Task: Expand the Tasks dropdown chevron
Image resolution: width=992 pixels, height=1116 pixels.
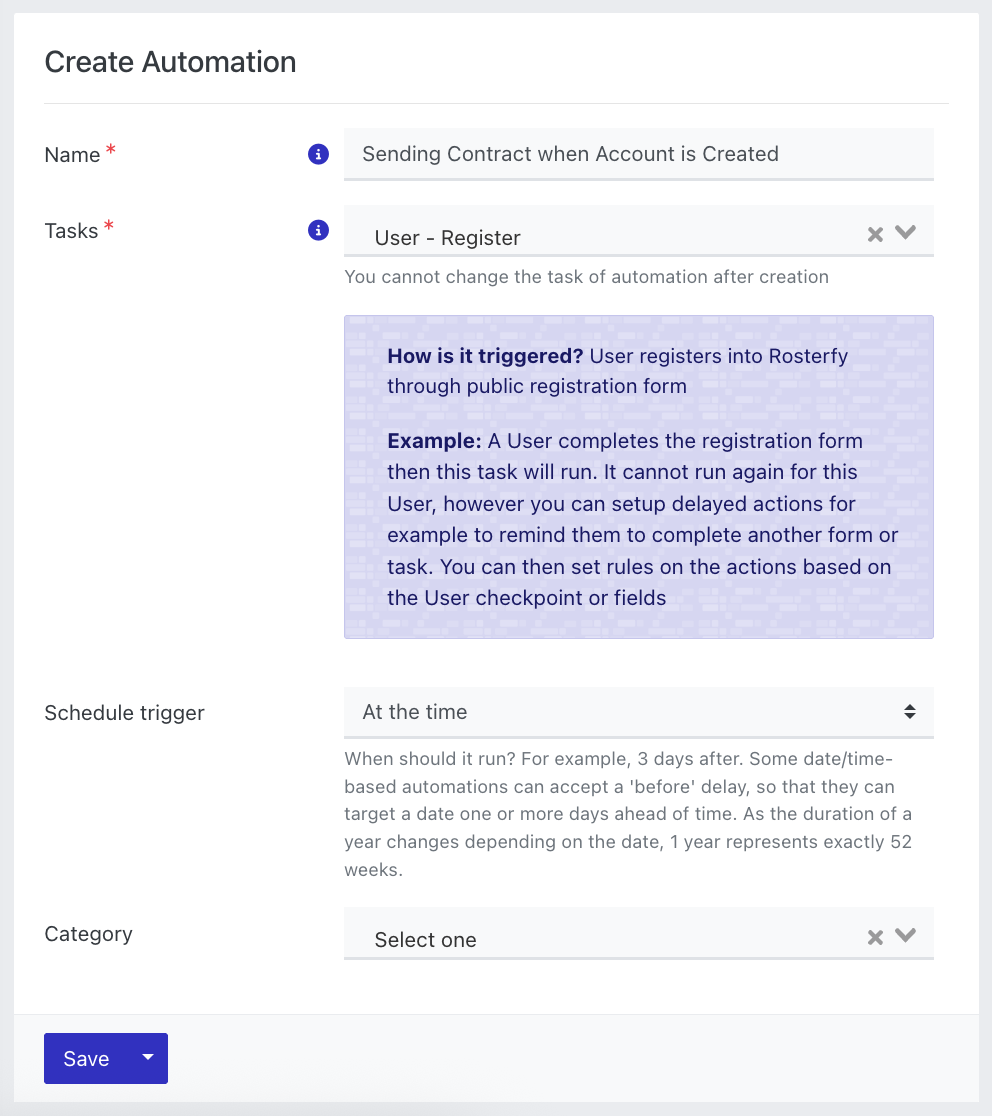Action: point(905,232)
